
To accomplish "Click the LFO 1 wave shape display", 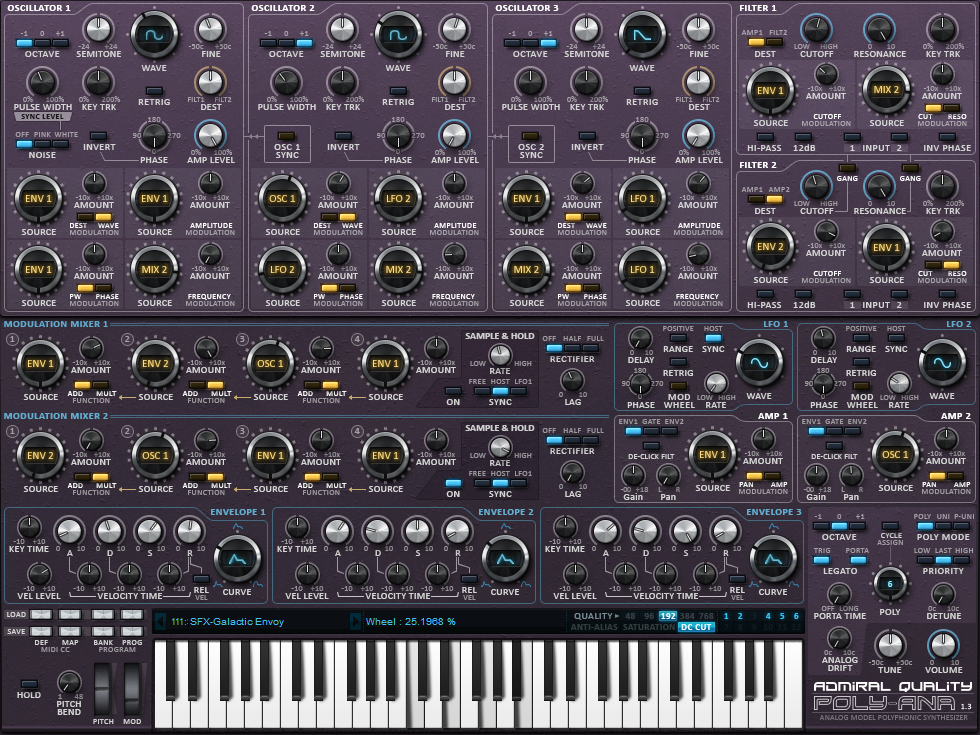I will 759,363.
